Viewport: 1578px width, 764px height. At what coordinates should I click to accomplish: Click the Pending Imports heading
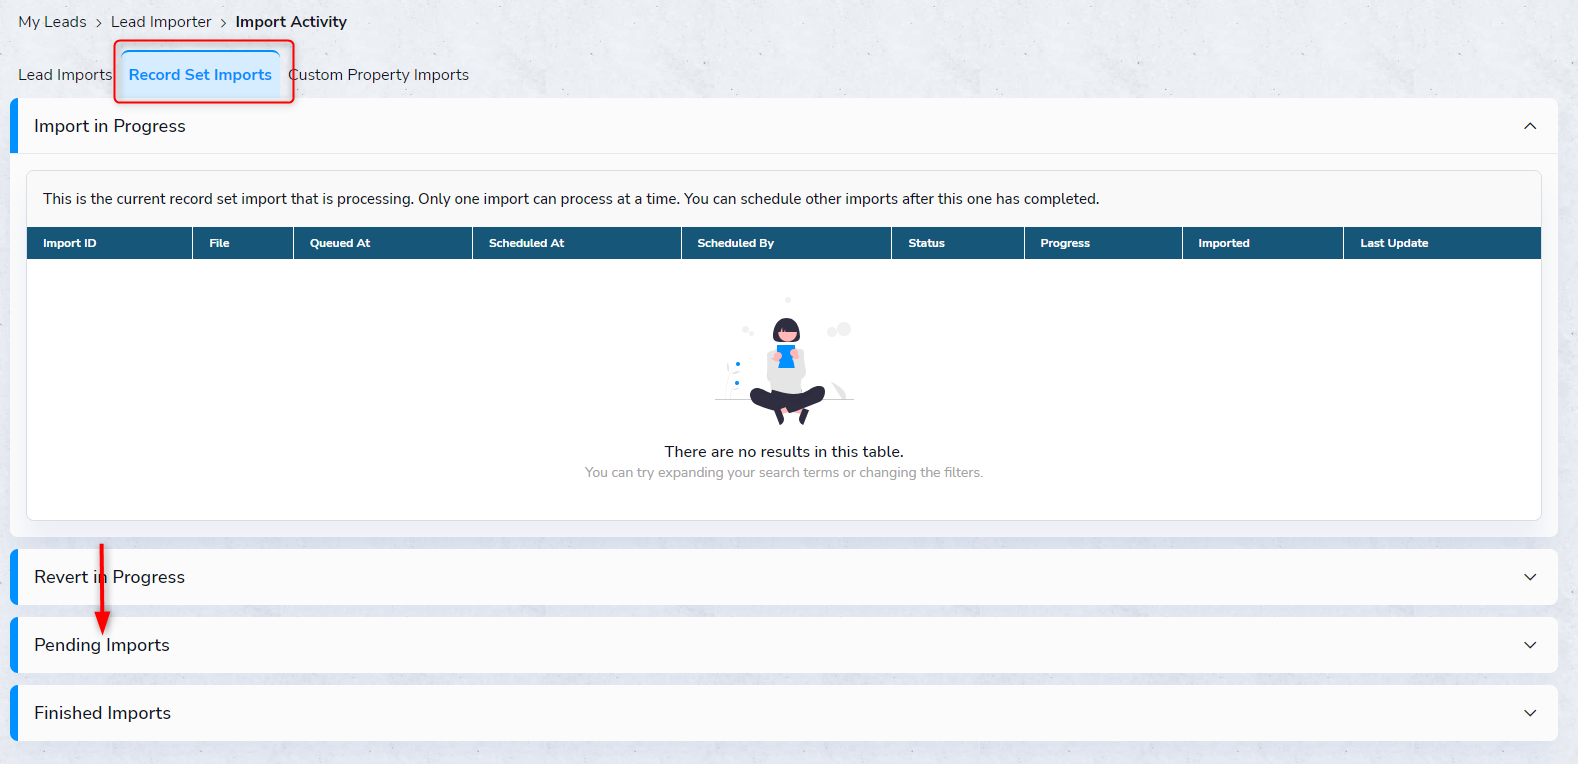click(x=102, y=645)
